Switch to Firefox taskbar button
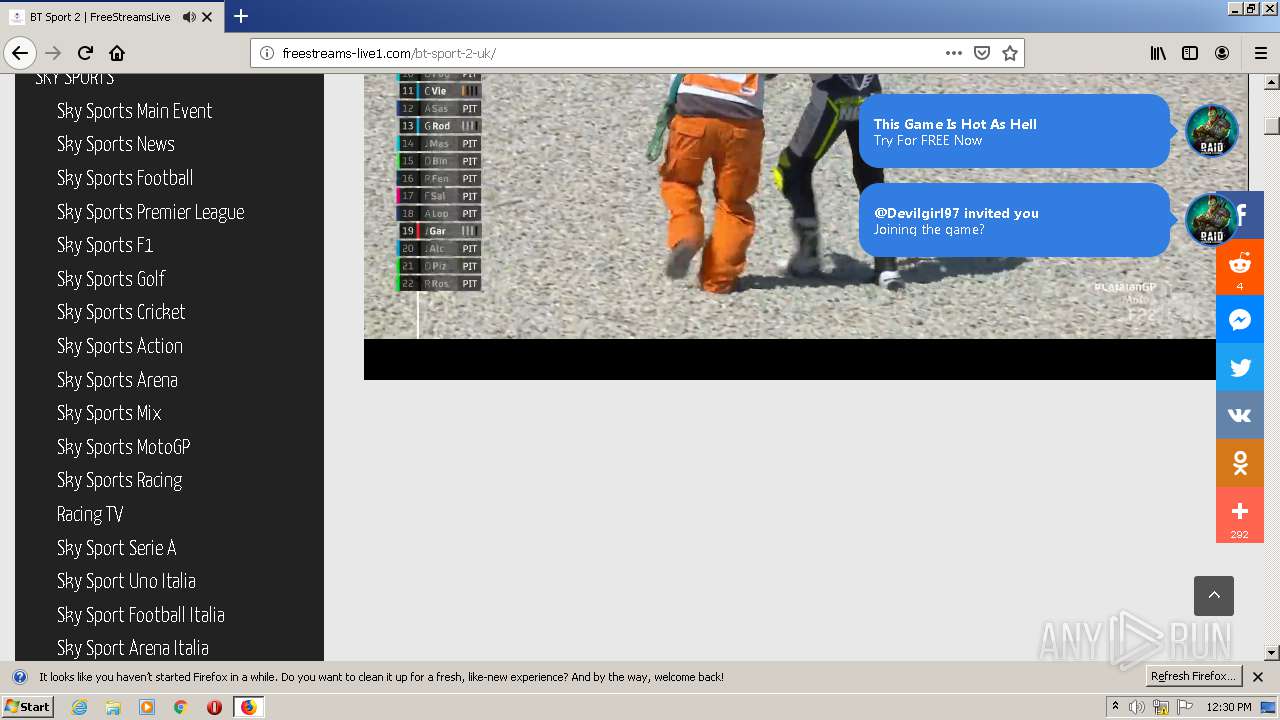Viewport: 1280px width, 720px height. 248,707
